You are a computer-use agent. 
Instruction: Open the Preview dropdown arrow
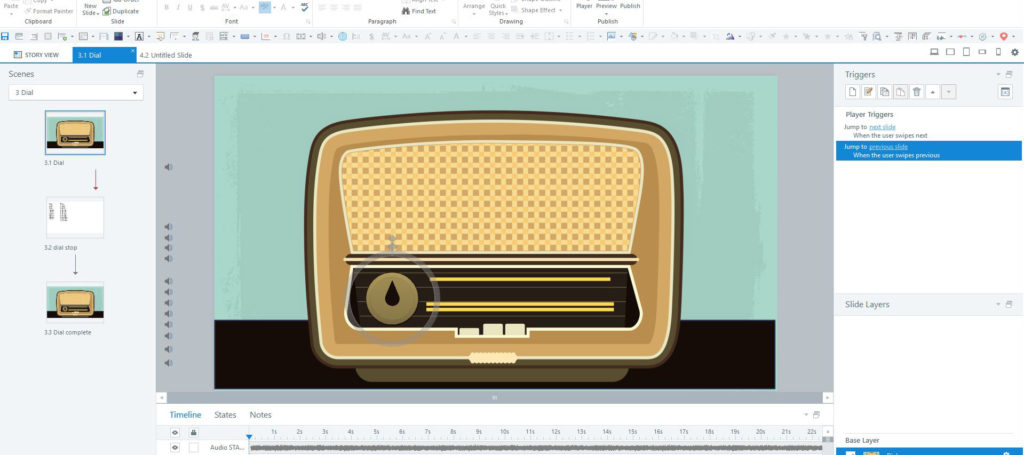point(606,14)
